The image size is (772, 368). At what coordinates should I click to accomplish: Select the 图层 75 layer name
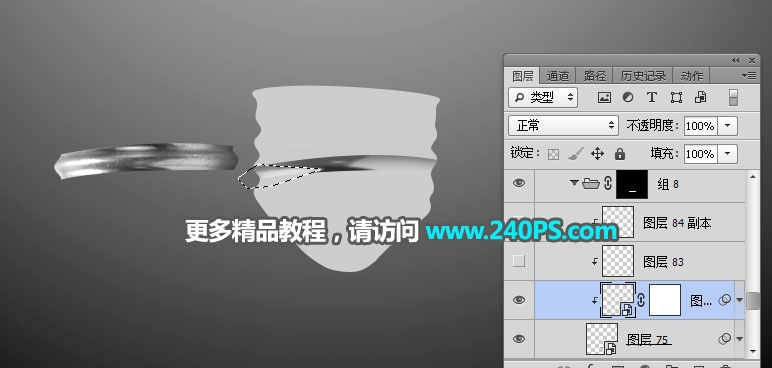[648, 339]
